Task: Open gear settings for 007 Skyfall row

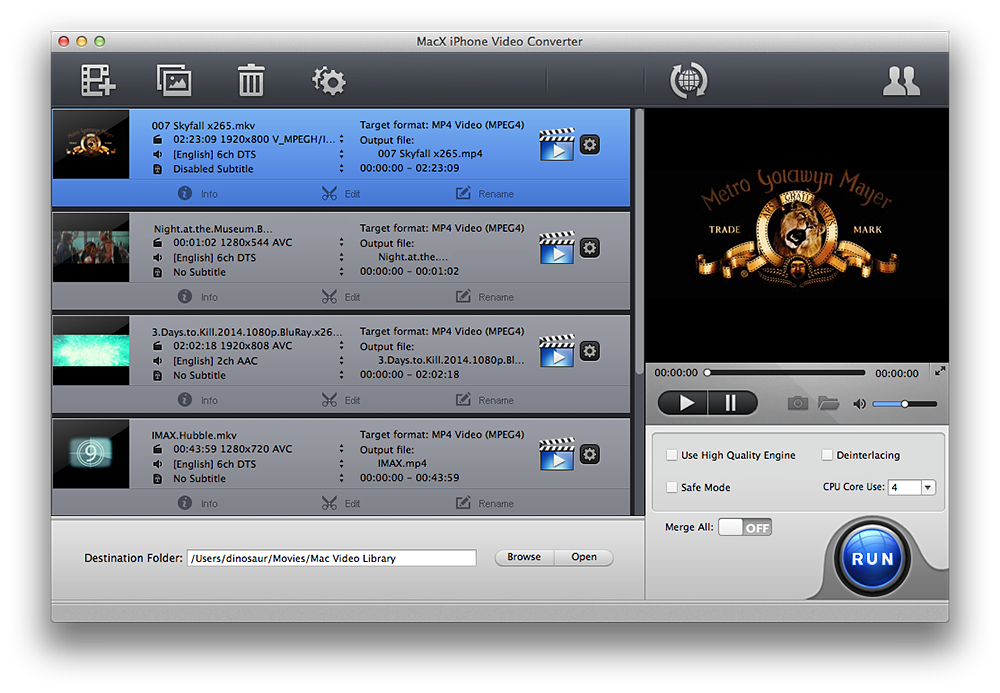Action: point(590,145)
